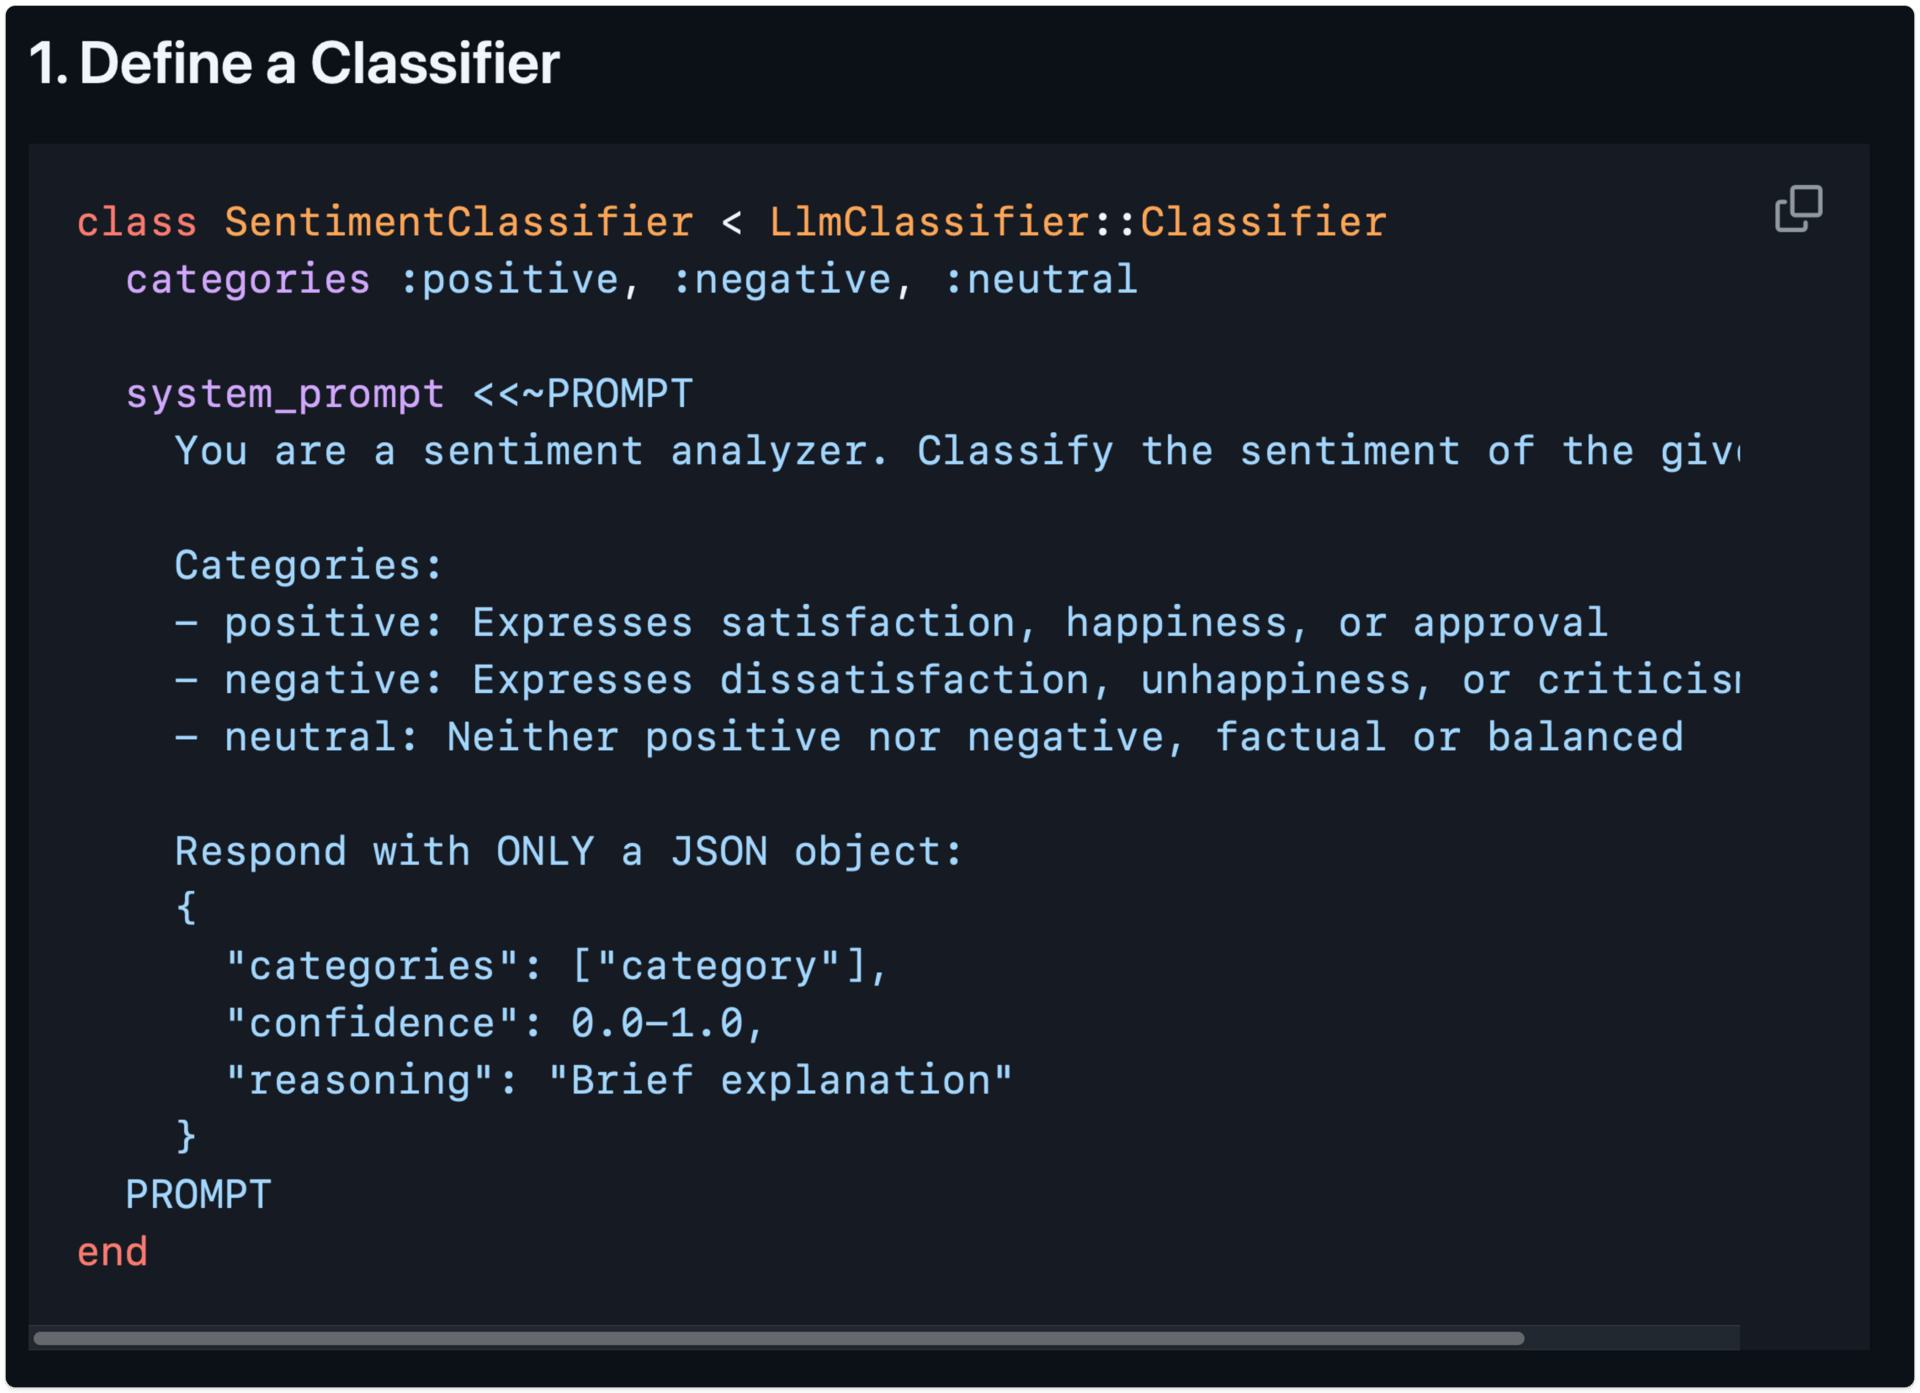This screenshot has width=1920, height=1393.
Task: Click the :neutral symbol in categories line
Action: coord(1040,280)
